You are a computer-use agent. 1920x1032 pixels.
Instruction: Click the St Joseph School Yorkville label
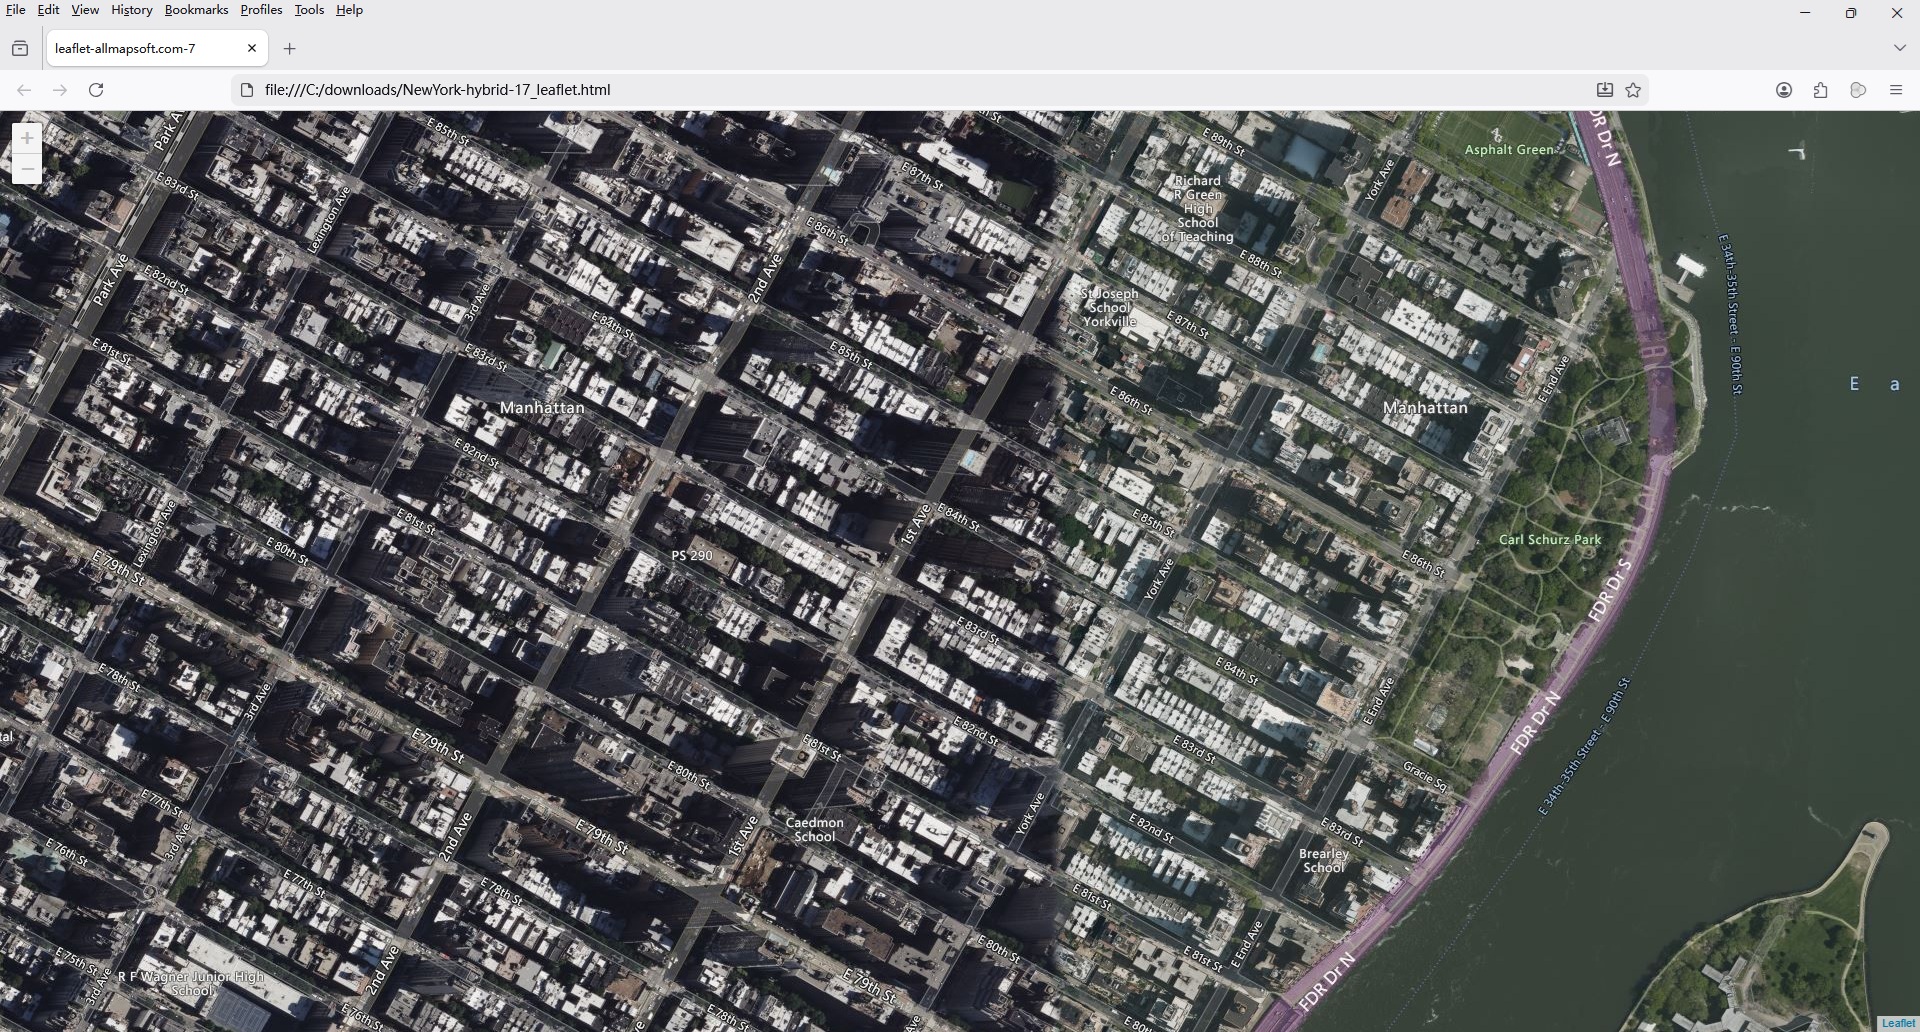click(1109, 308)
